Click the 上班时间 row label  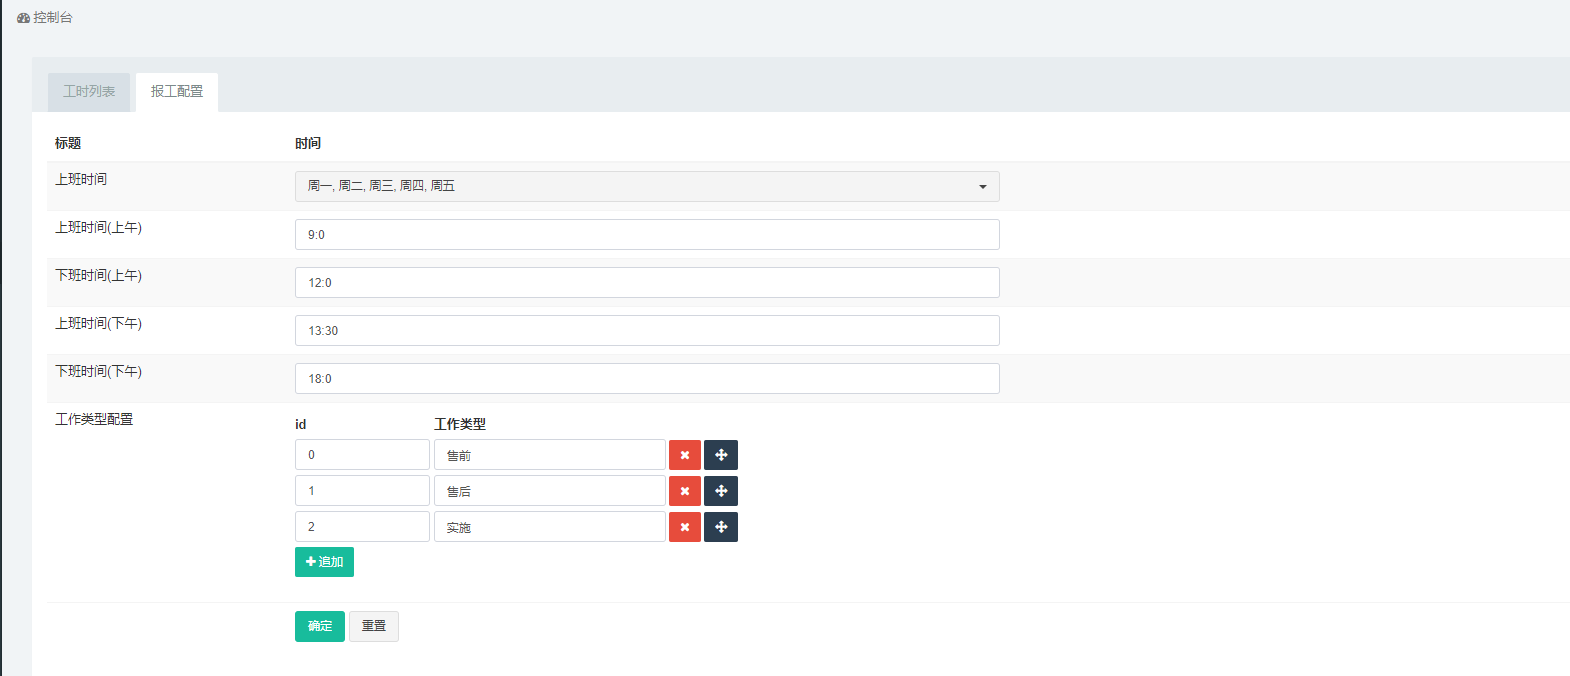click(81, 179)
